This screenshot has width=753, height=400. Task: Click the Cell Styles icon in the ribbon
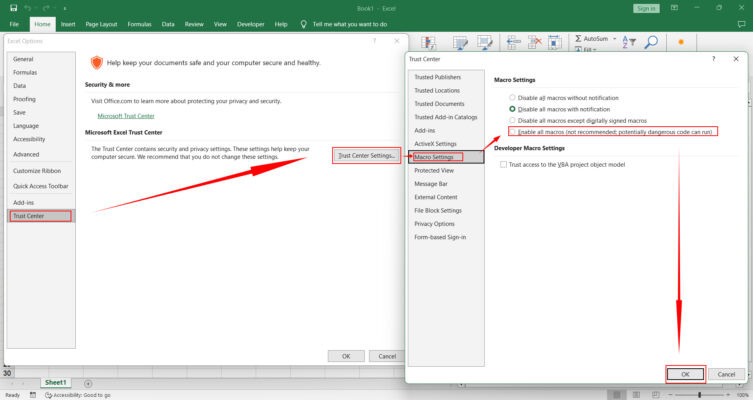coord(485,43)
